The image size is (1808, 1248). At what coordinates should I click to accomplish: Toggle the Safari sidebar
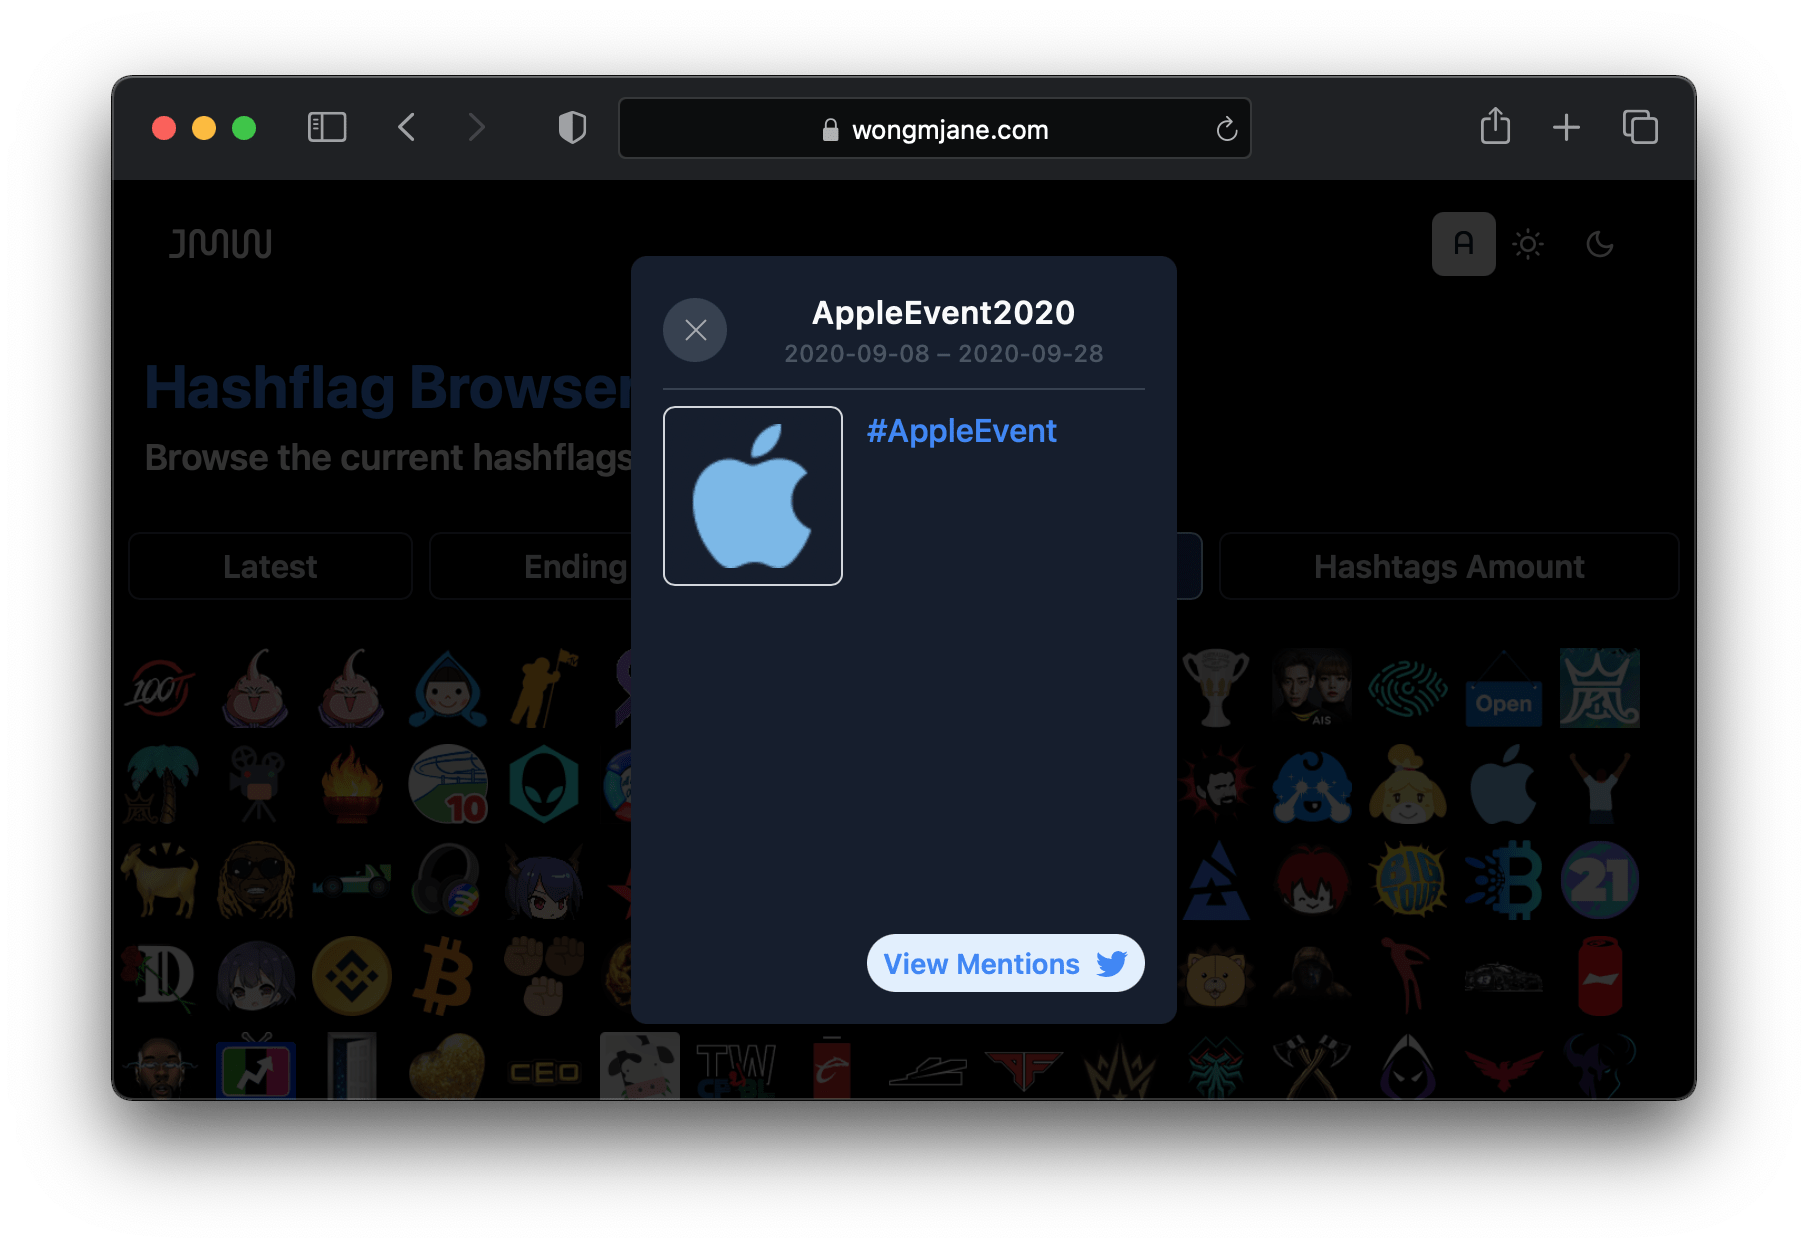327,128
